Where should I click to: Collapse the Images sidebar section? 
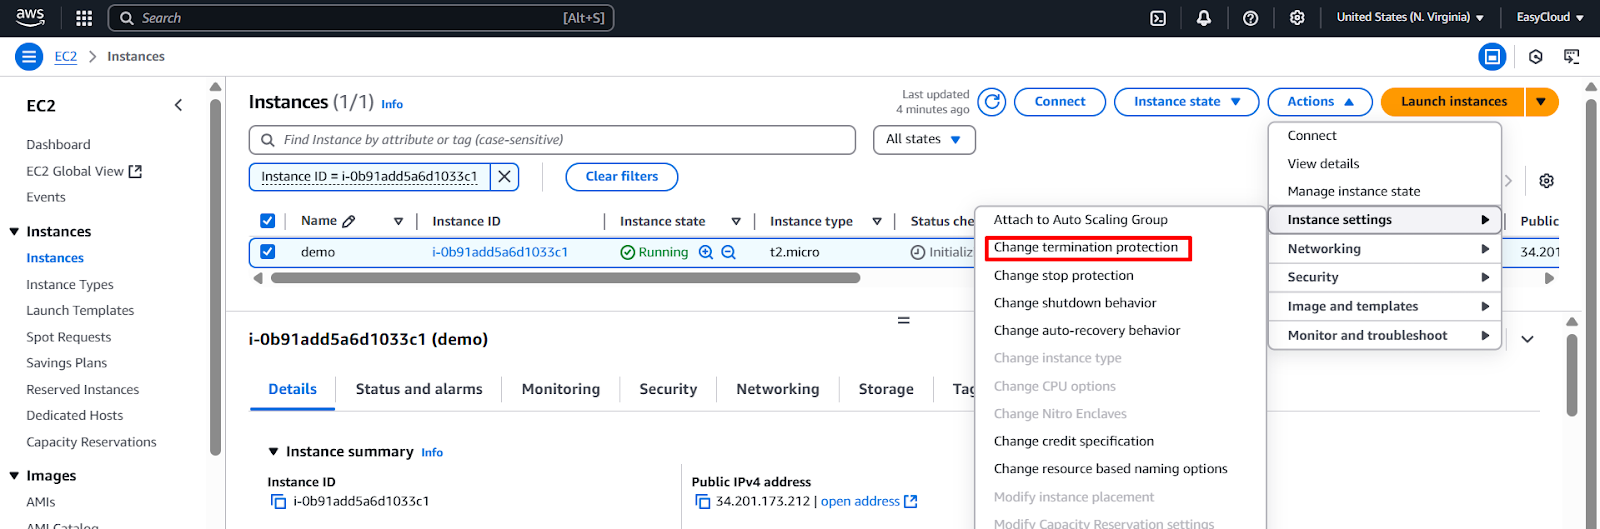click(14, 476)
